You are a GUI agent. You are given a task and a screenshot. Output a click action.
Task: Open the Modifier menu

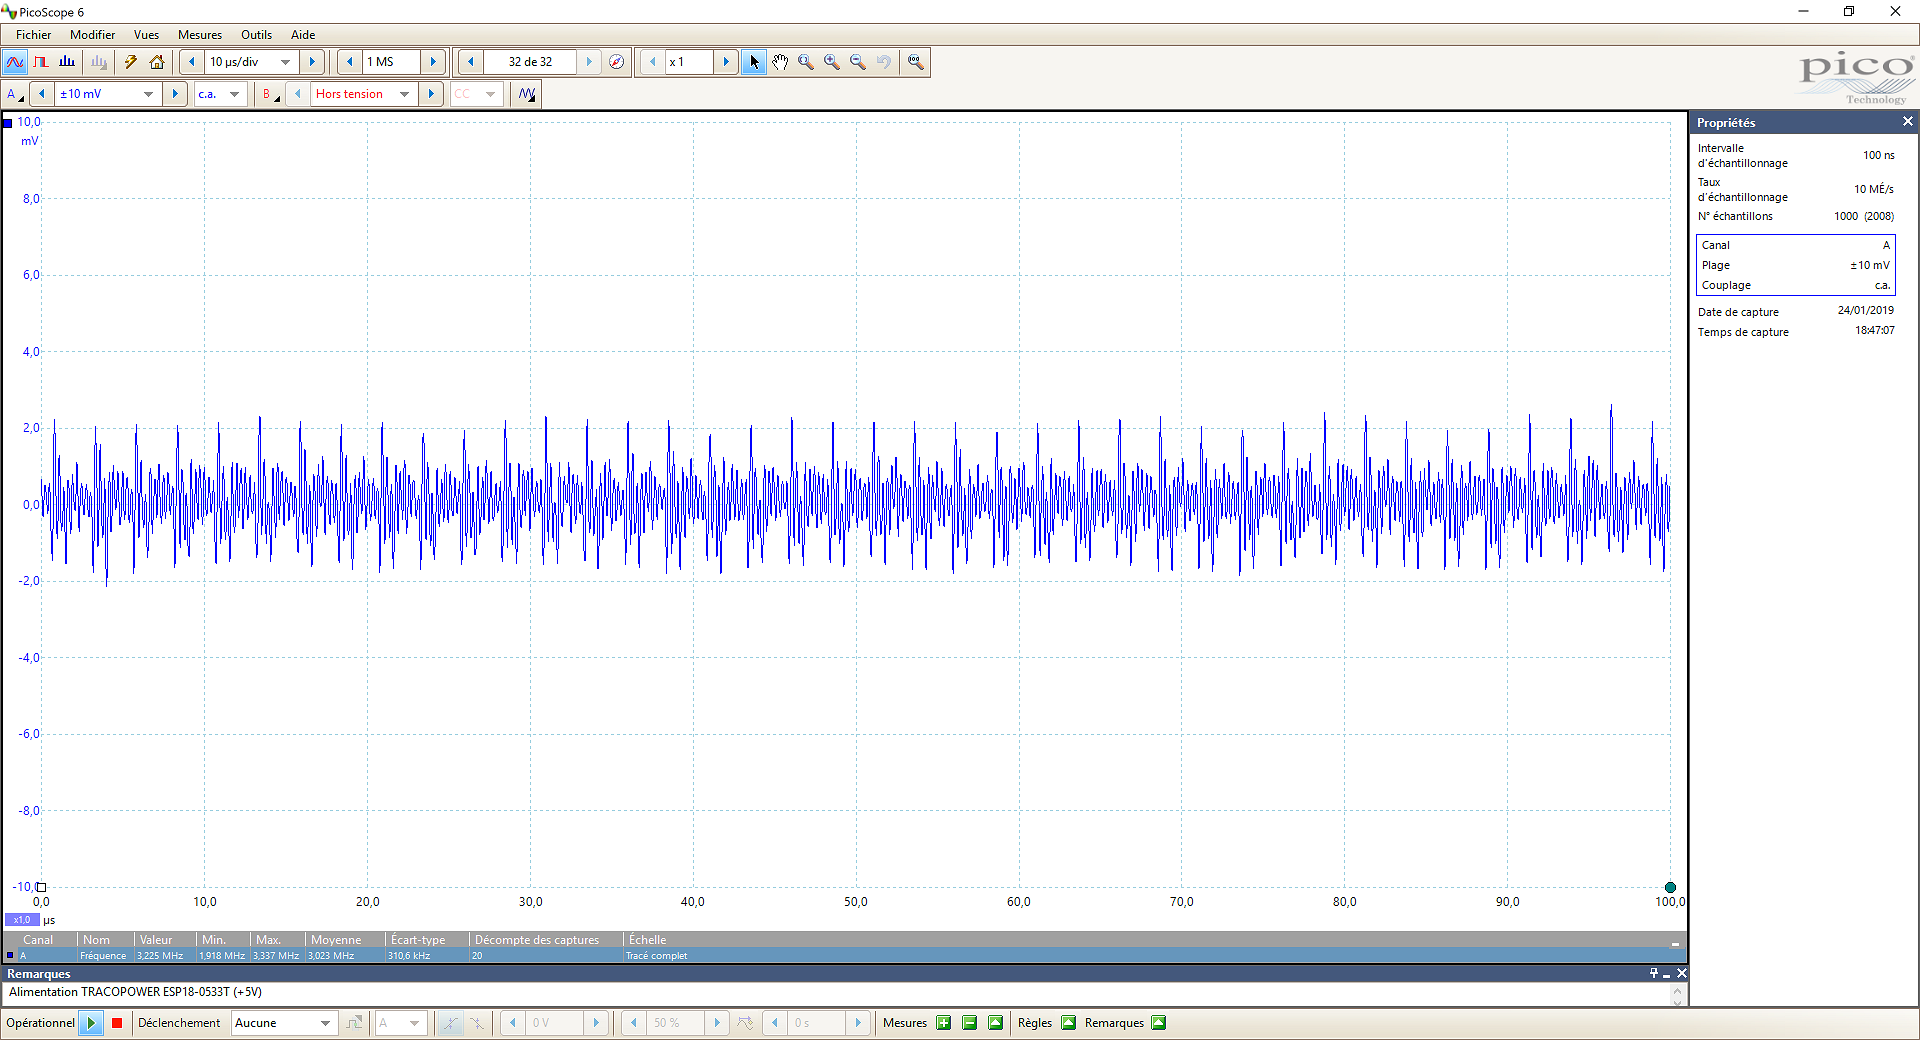pyautogui.click(x=92, y=35)
